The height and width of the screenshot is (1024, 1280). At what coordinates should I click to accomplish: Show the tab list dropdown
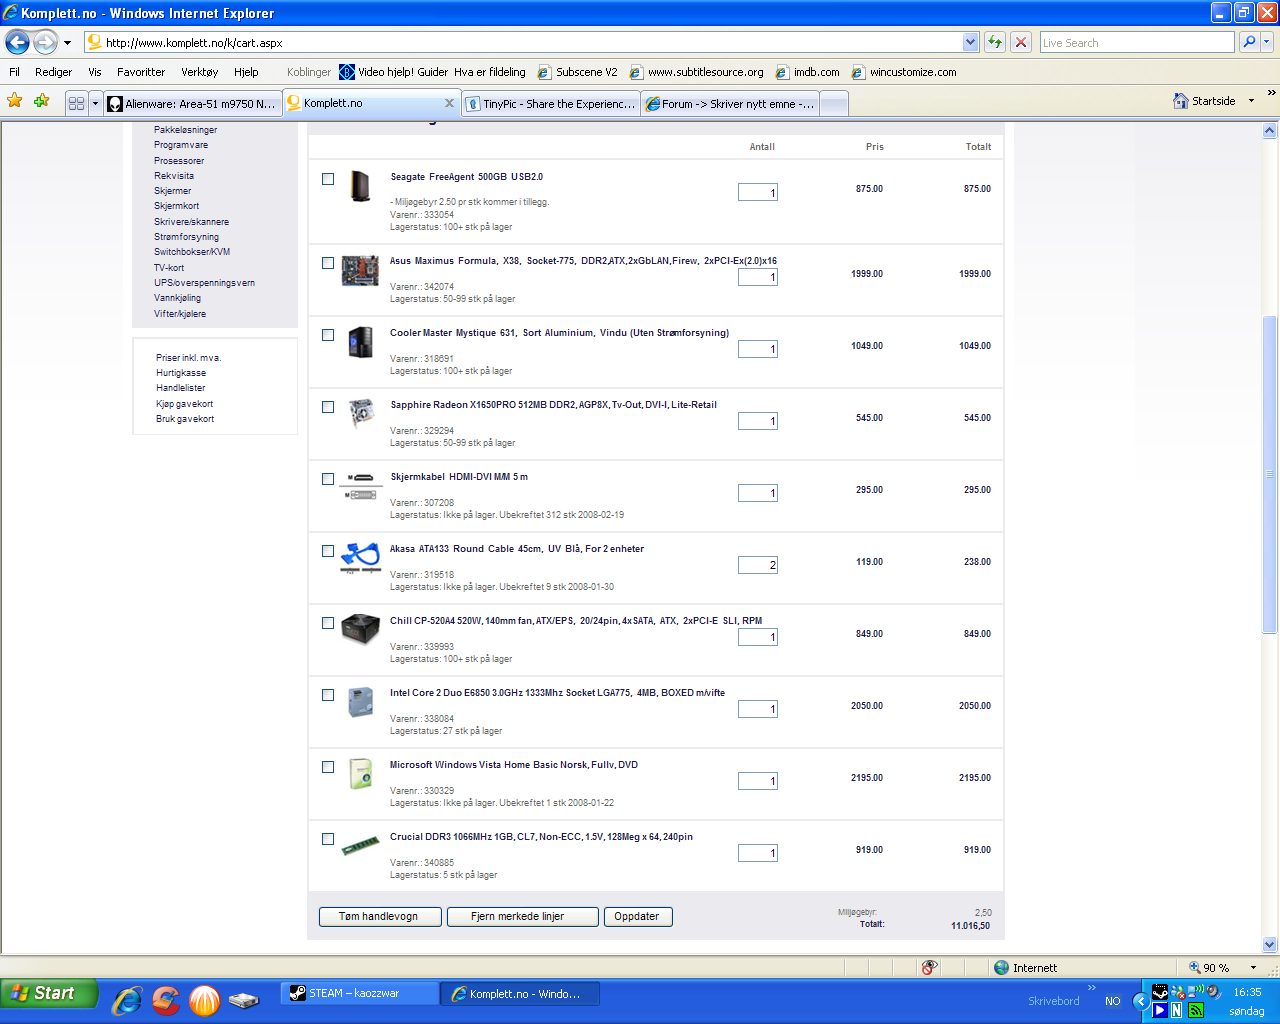[x=96, y=103]
